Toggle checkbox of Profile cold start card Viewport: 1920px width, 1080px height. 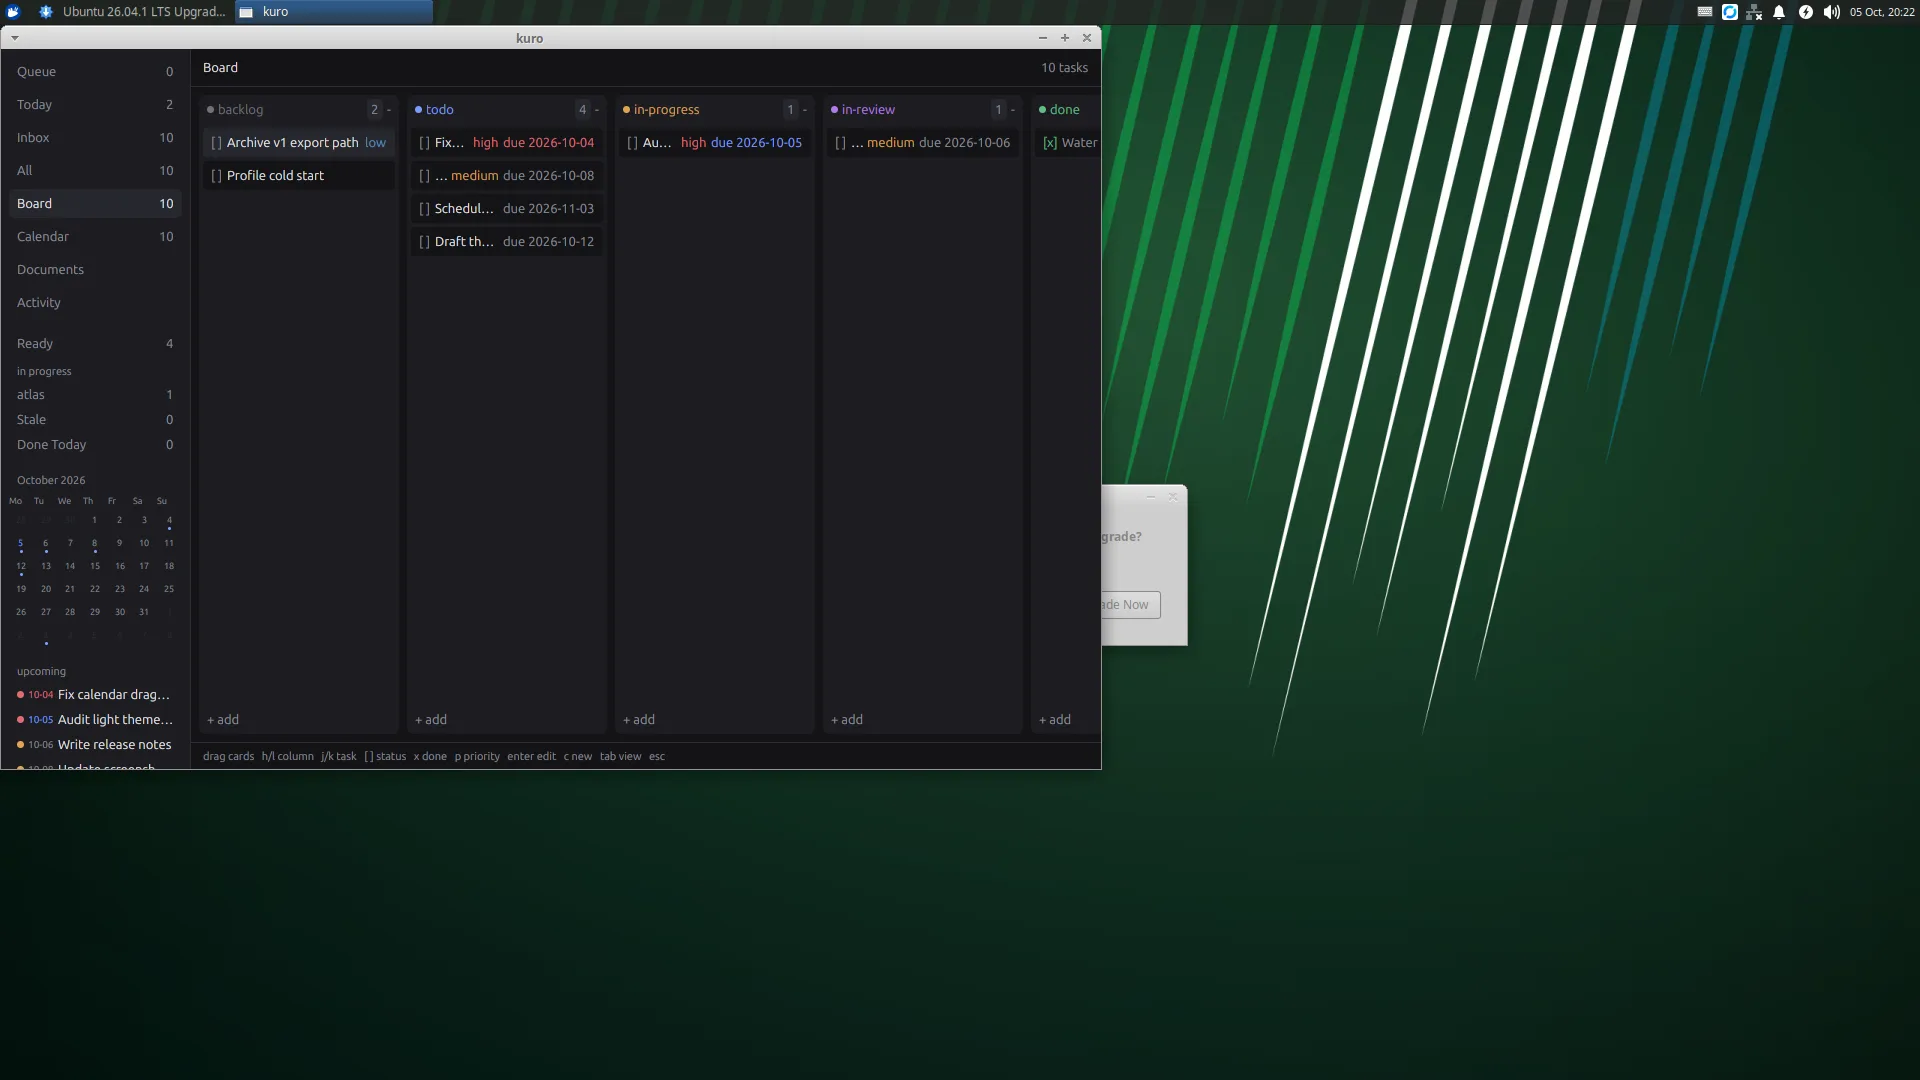click(x=216, y=176)
